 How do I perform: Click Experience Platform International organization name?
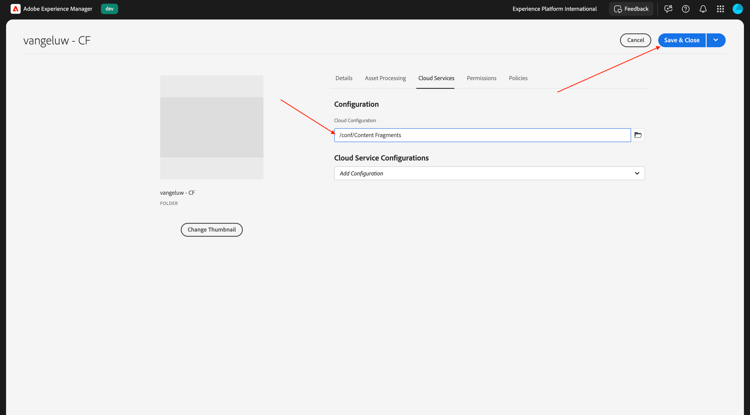coord(554,9)
